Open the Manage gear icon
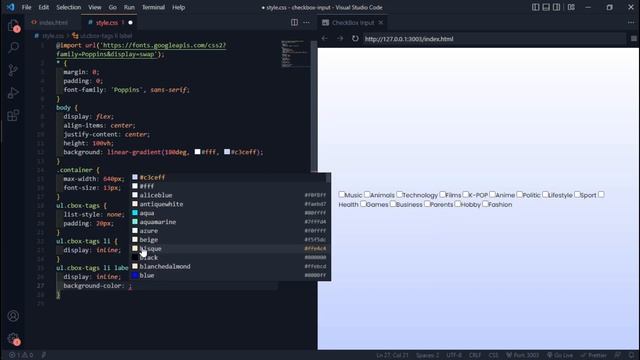640x360 pixels. click(13, 338)
